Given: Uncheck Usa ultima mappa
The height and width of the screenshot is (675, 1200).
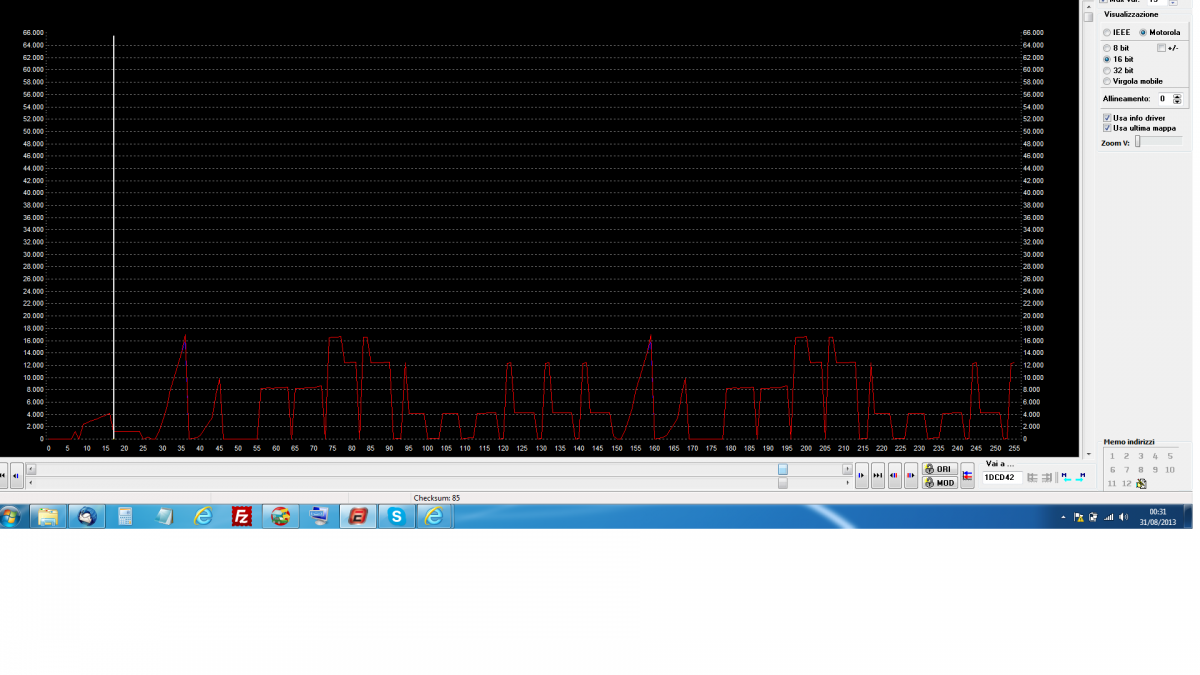Looking at the screenshot, I should point(1107,128).
